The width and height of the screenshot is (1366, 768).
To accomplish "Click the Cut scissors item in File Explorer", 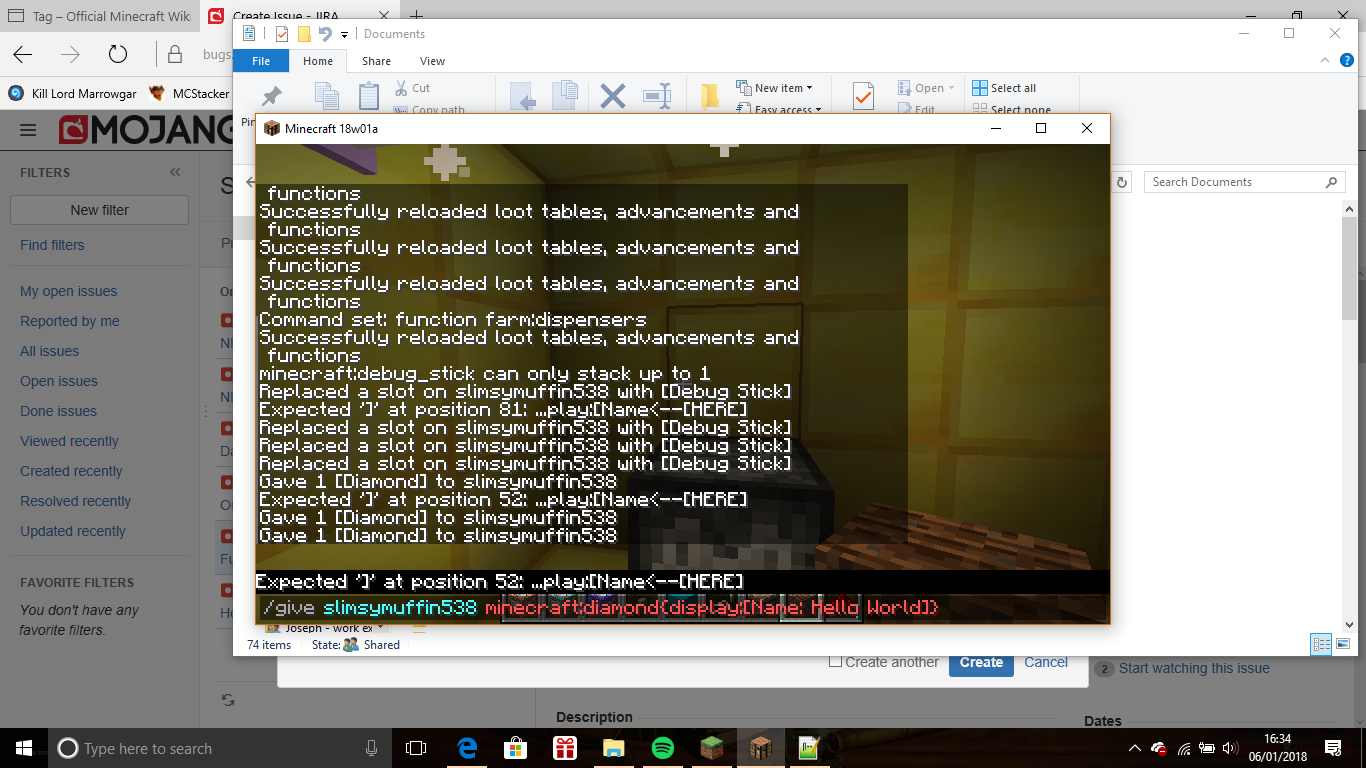I will coord(412,88).
